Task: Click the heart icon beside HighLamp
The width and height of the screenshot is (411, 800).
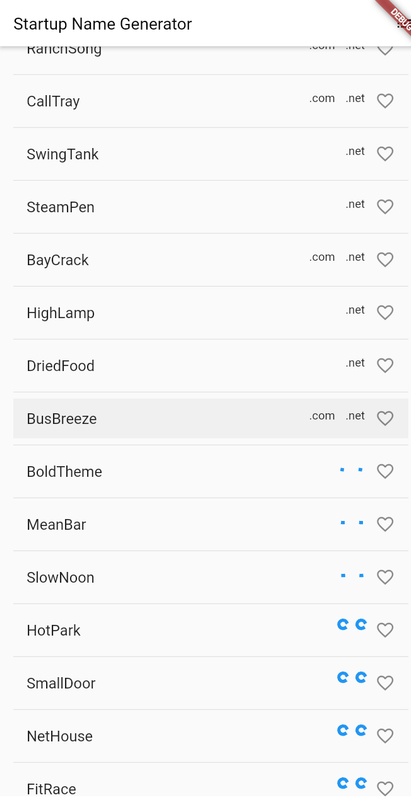Action: (385, 313)
